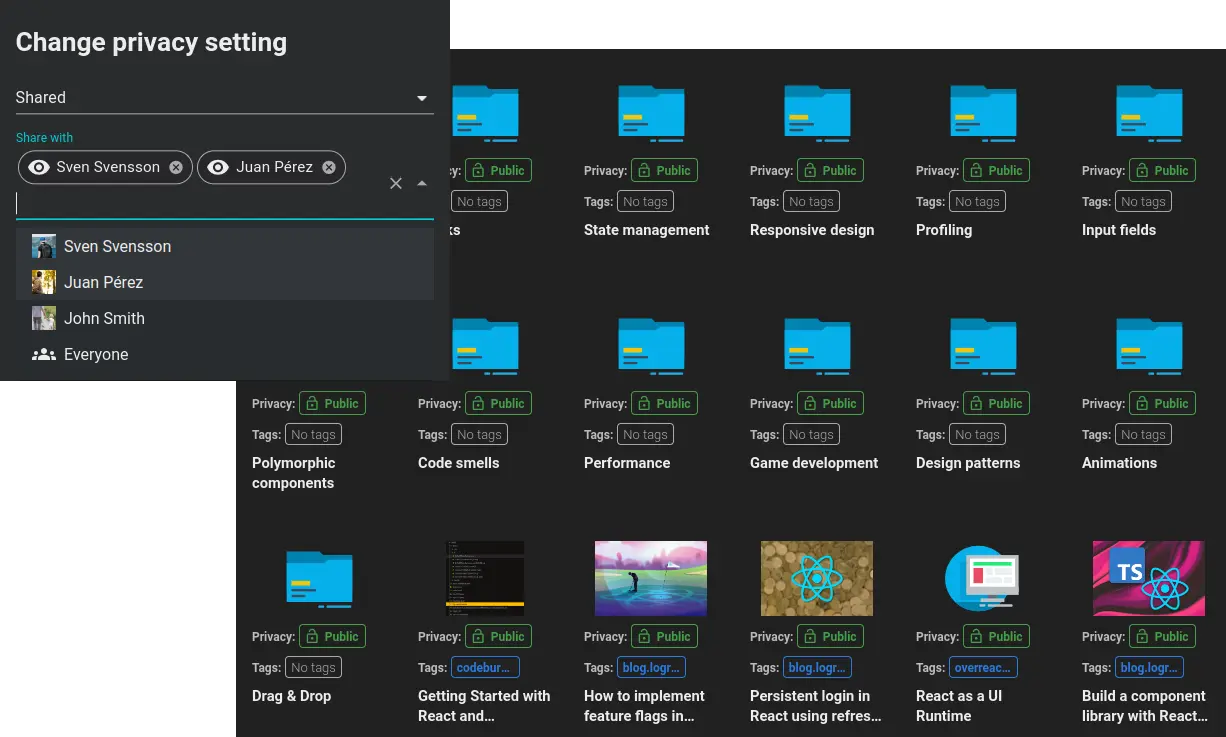Click Public privacy badge on Profiling
This screenshot has height=737, width=1226.
coord(997,170)
